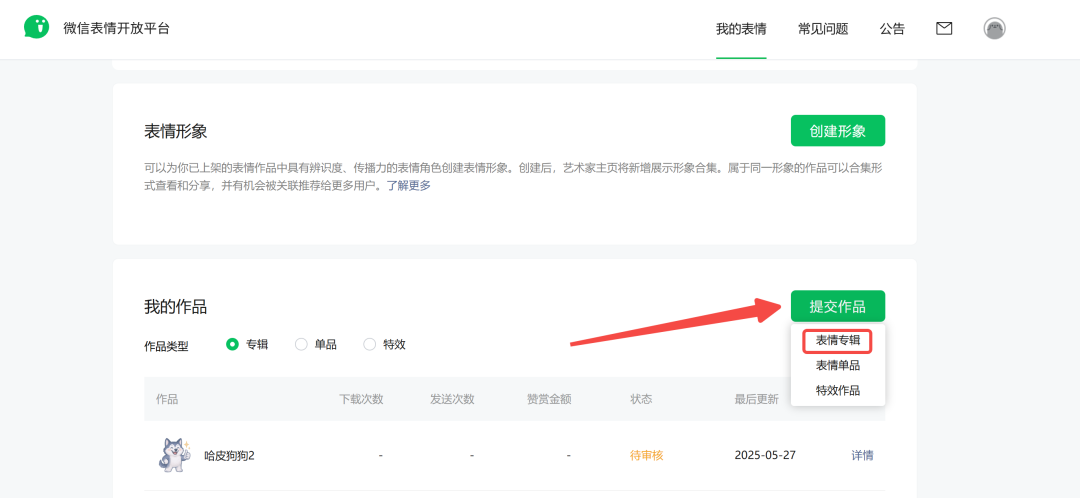Choose 表情单品 from the submit menu
The height and width of the screenshot is (498, 1080).
pos(838,366)
